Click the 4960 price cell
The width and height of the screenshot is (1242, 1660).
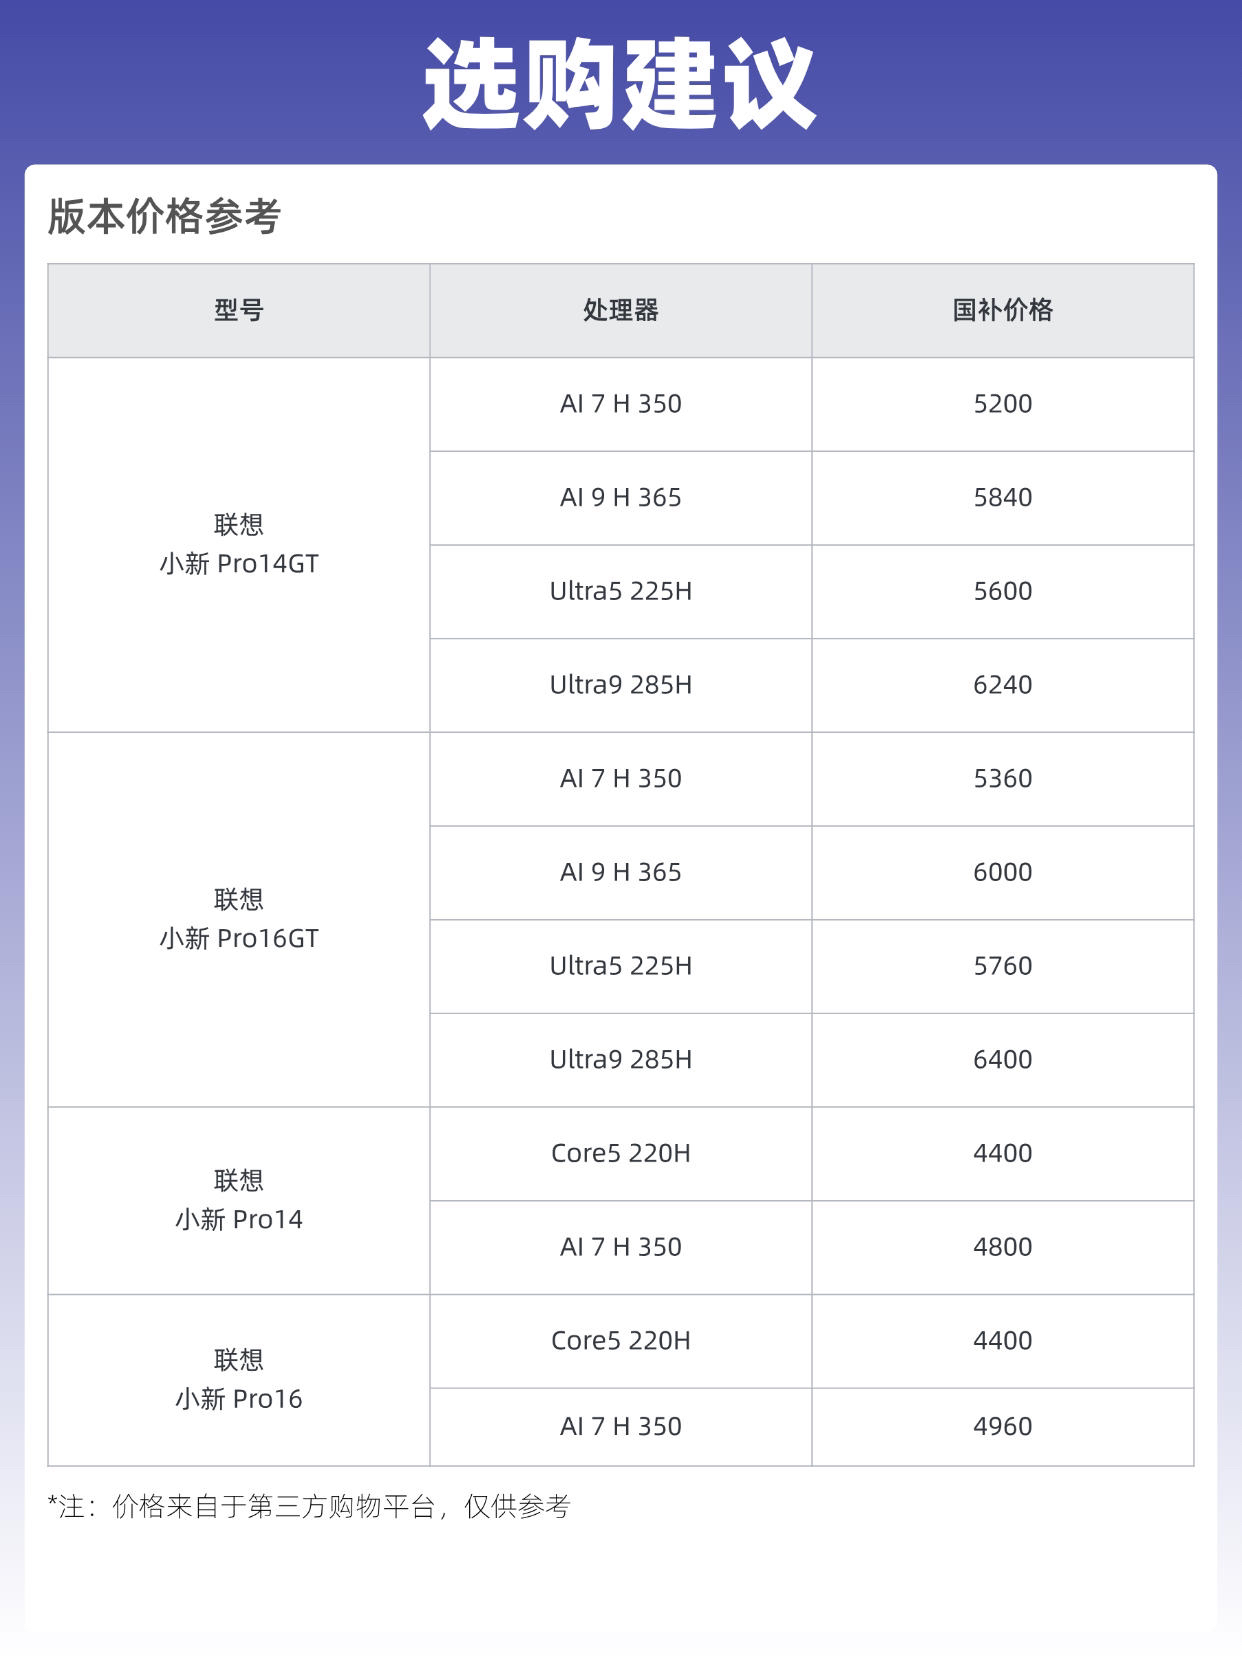(1003, 1427)
